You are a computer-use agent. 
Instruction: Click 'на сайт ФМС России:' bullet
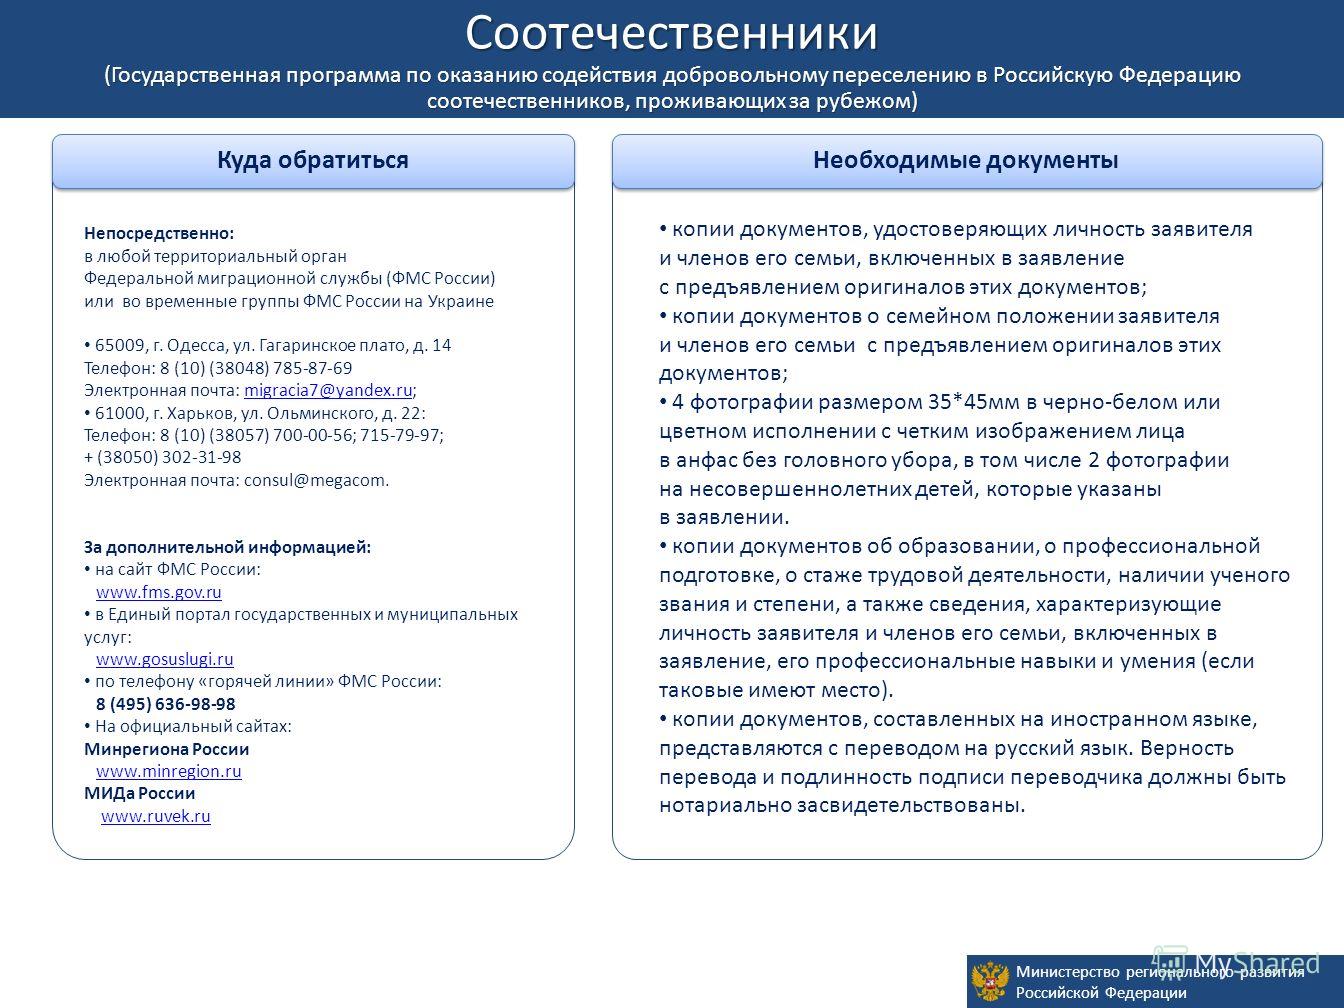pyautogui.click(x=172, y=569)
